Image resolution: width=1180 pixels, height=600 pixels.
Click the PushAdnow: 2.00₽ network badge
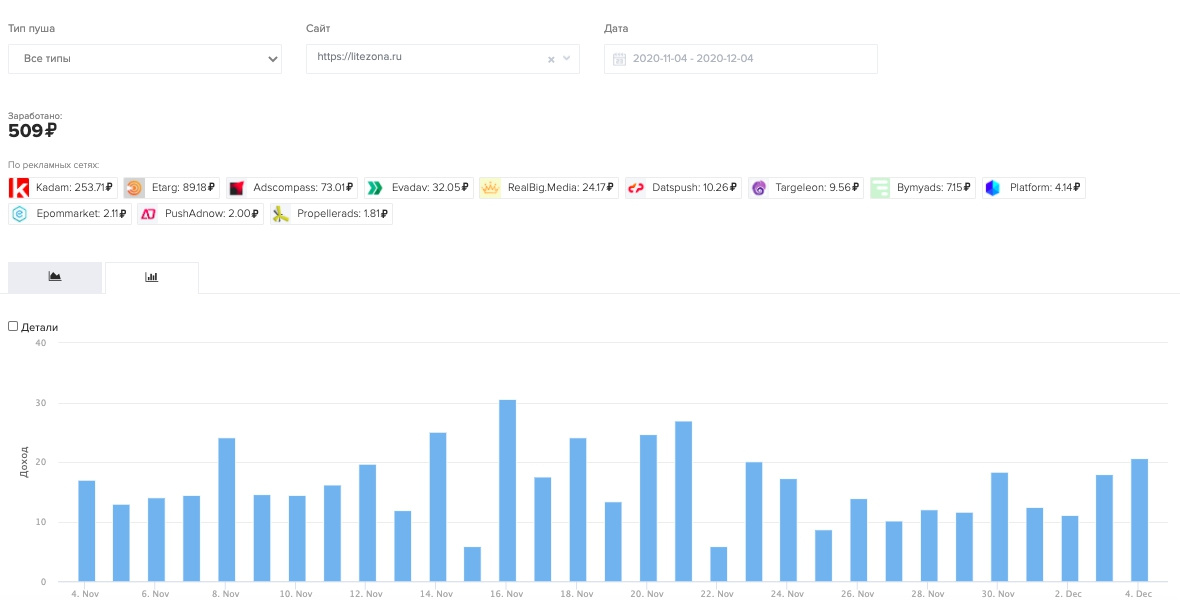click(x=200, y=213)
